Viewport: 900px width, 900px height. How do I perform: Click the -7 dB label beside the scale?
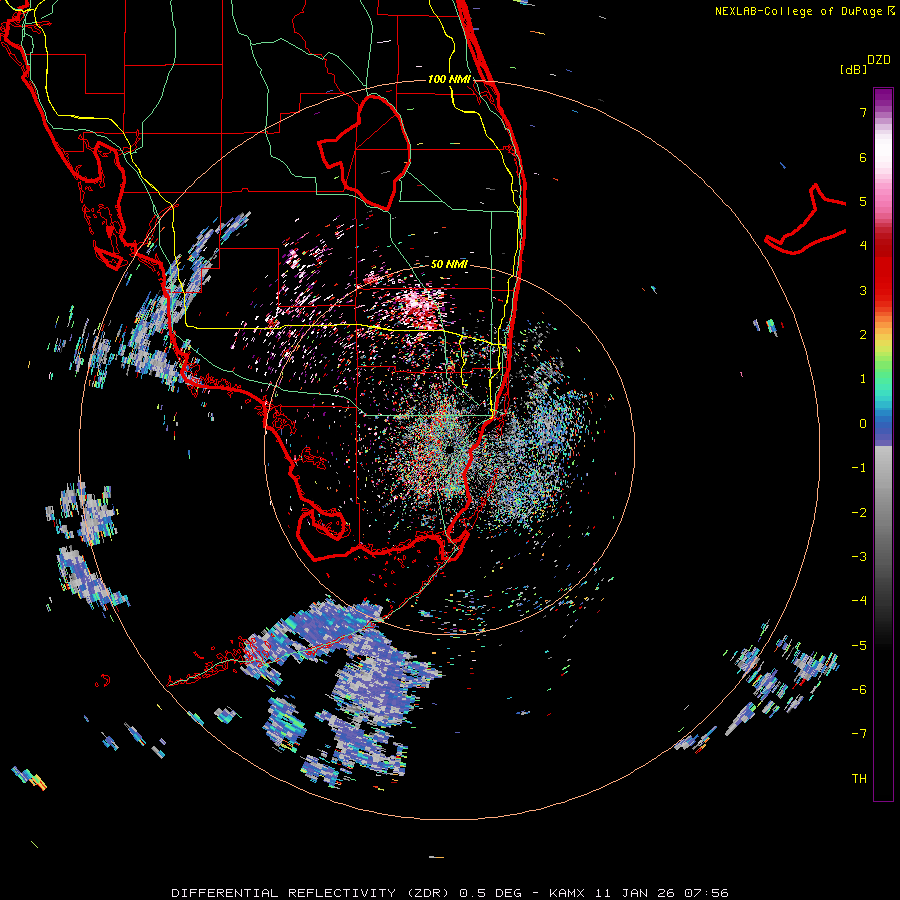[859, 734]
